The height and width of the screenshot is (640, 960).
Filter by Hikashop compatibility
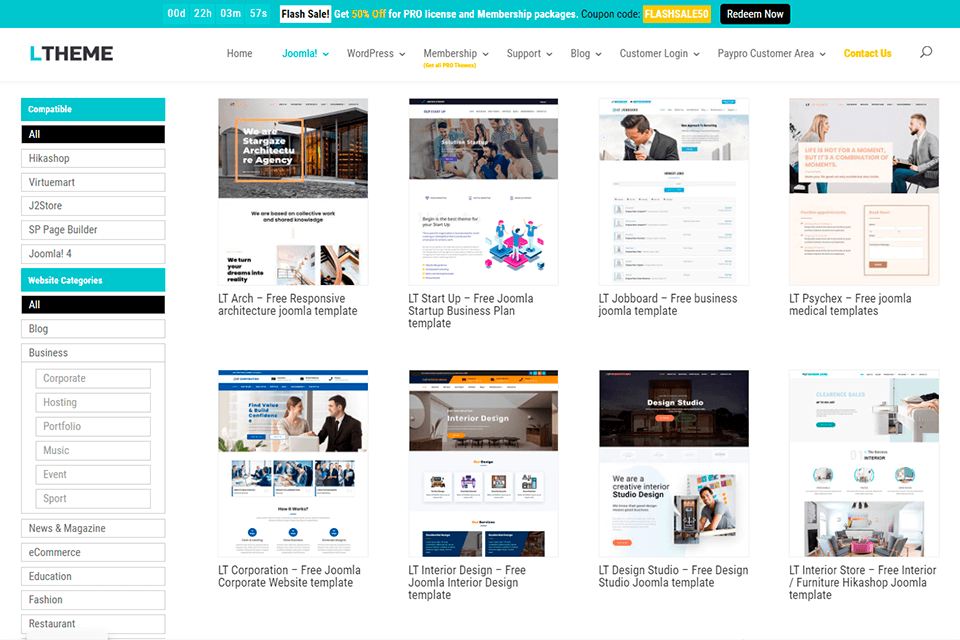click(x=93, y=158)
